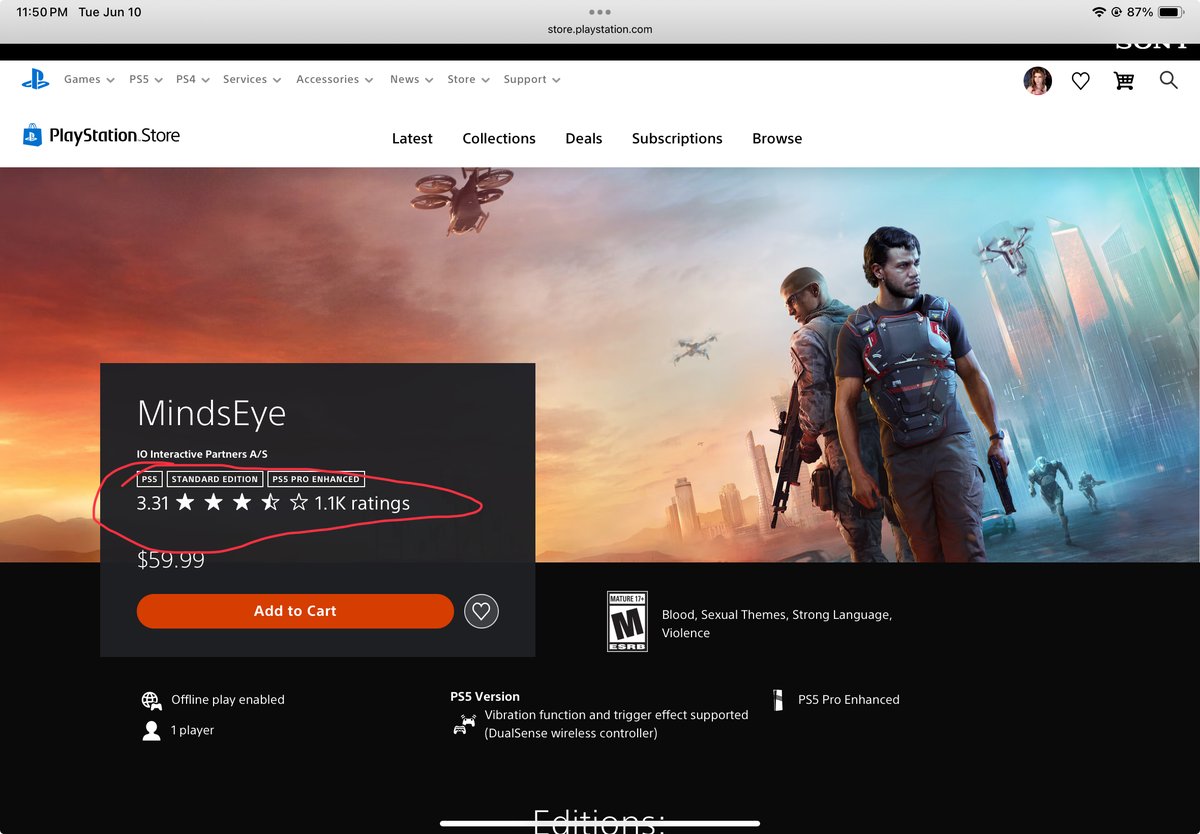Viewport: 1200px width, 834px height.
Task: Click the Add to Cart button
Action: pyautogui.click(x=295, y=611)
